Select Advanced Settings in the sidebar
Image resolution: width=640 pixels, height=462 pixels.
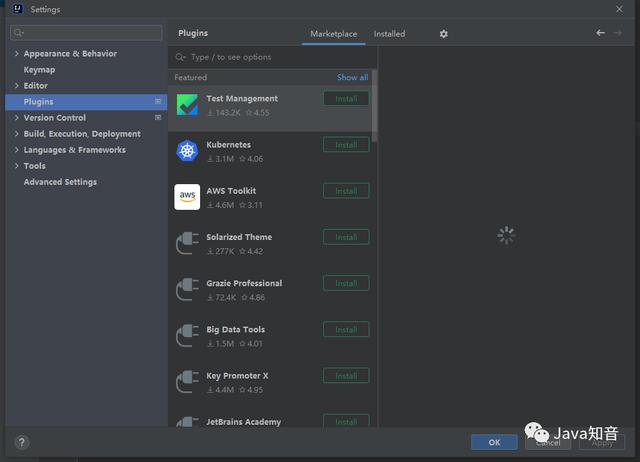pyautogui.click(x=60, y=182)
